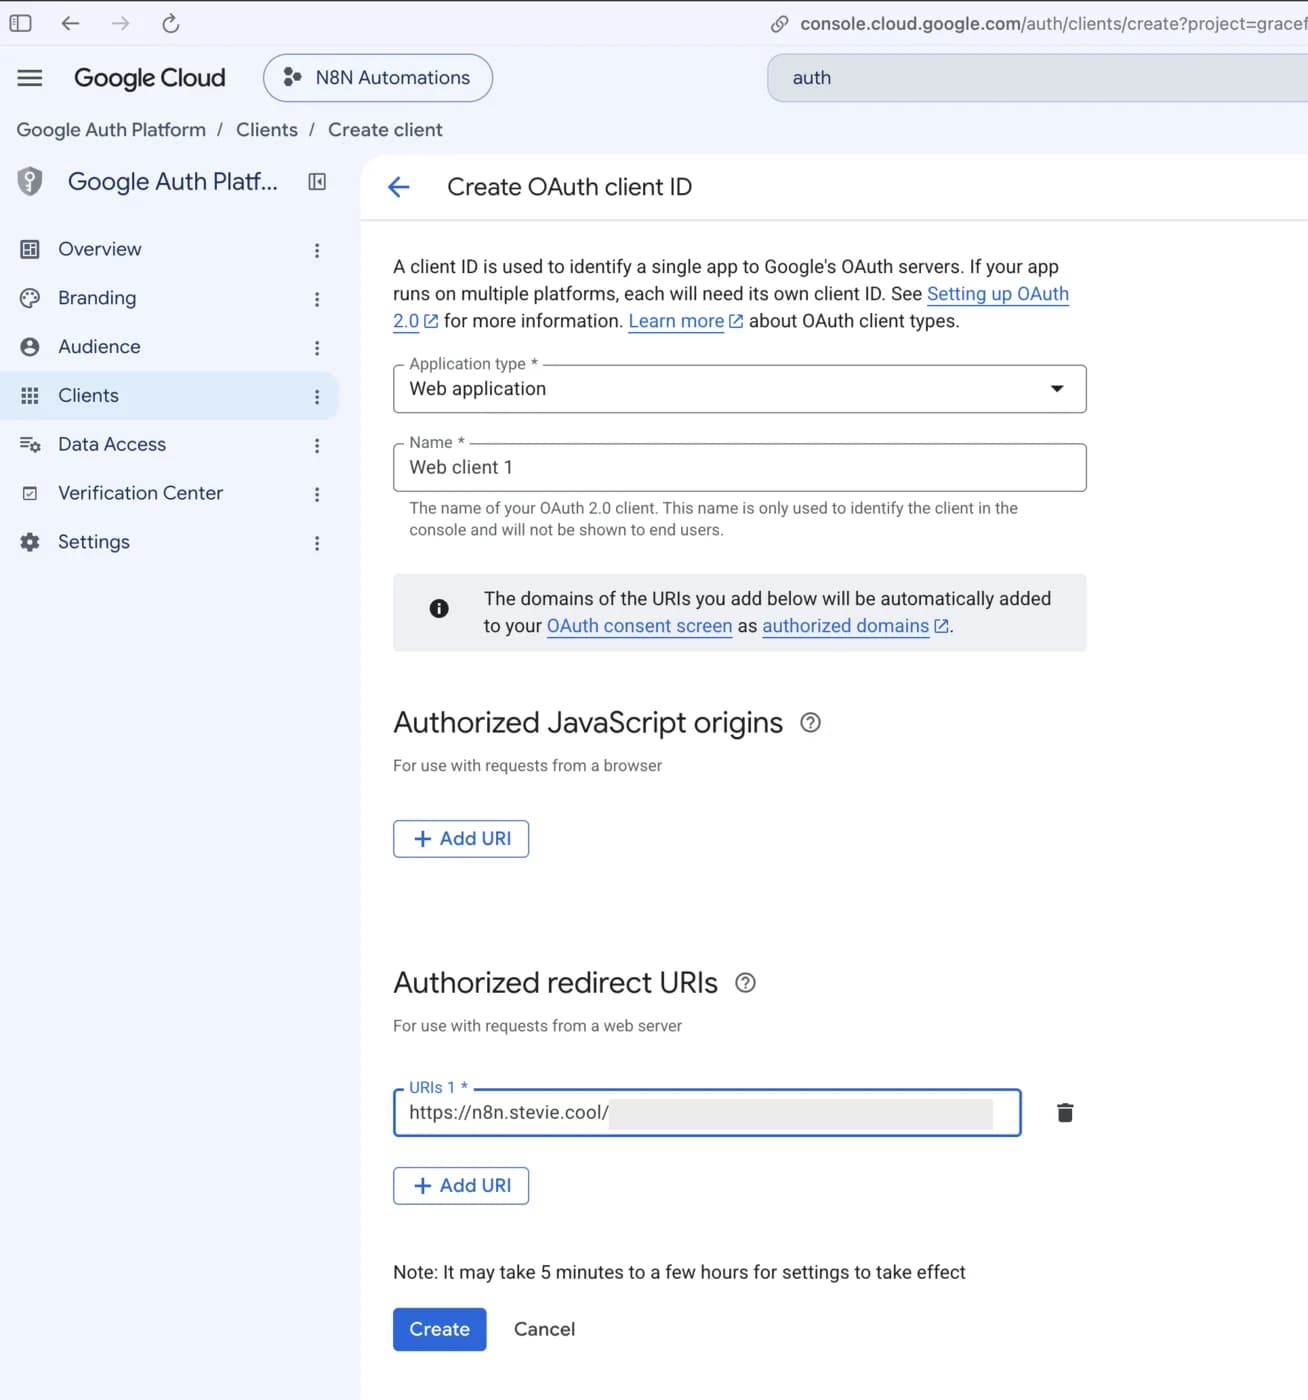Go back with the browser back arrow
This screenshot has height=1400, width=1308.
(70, 23)
